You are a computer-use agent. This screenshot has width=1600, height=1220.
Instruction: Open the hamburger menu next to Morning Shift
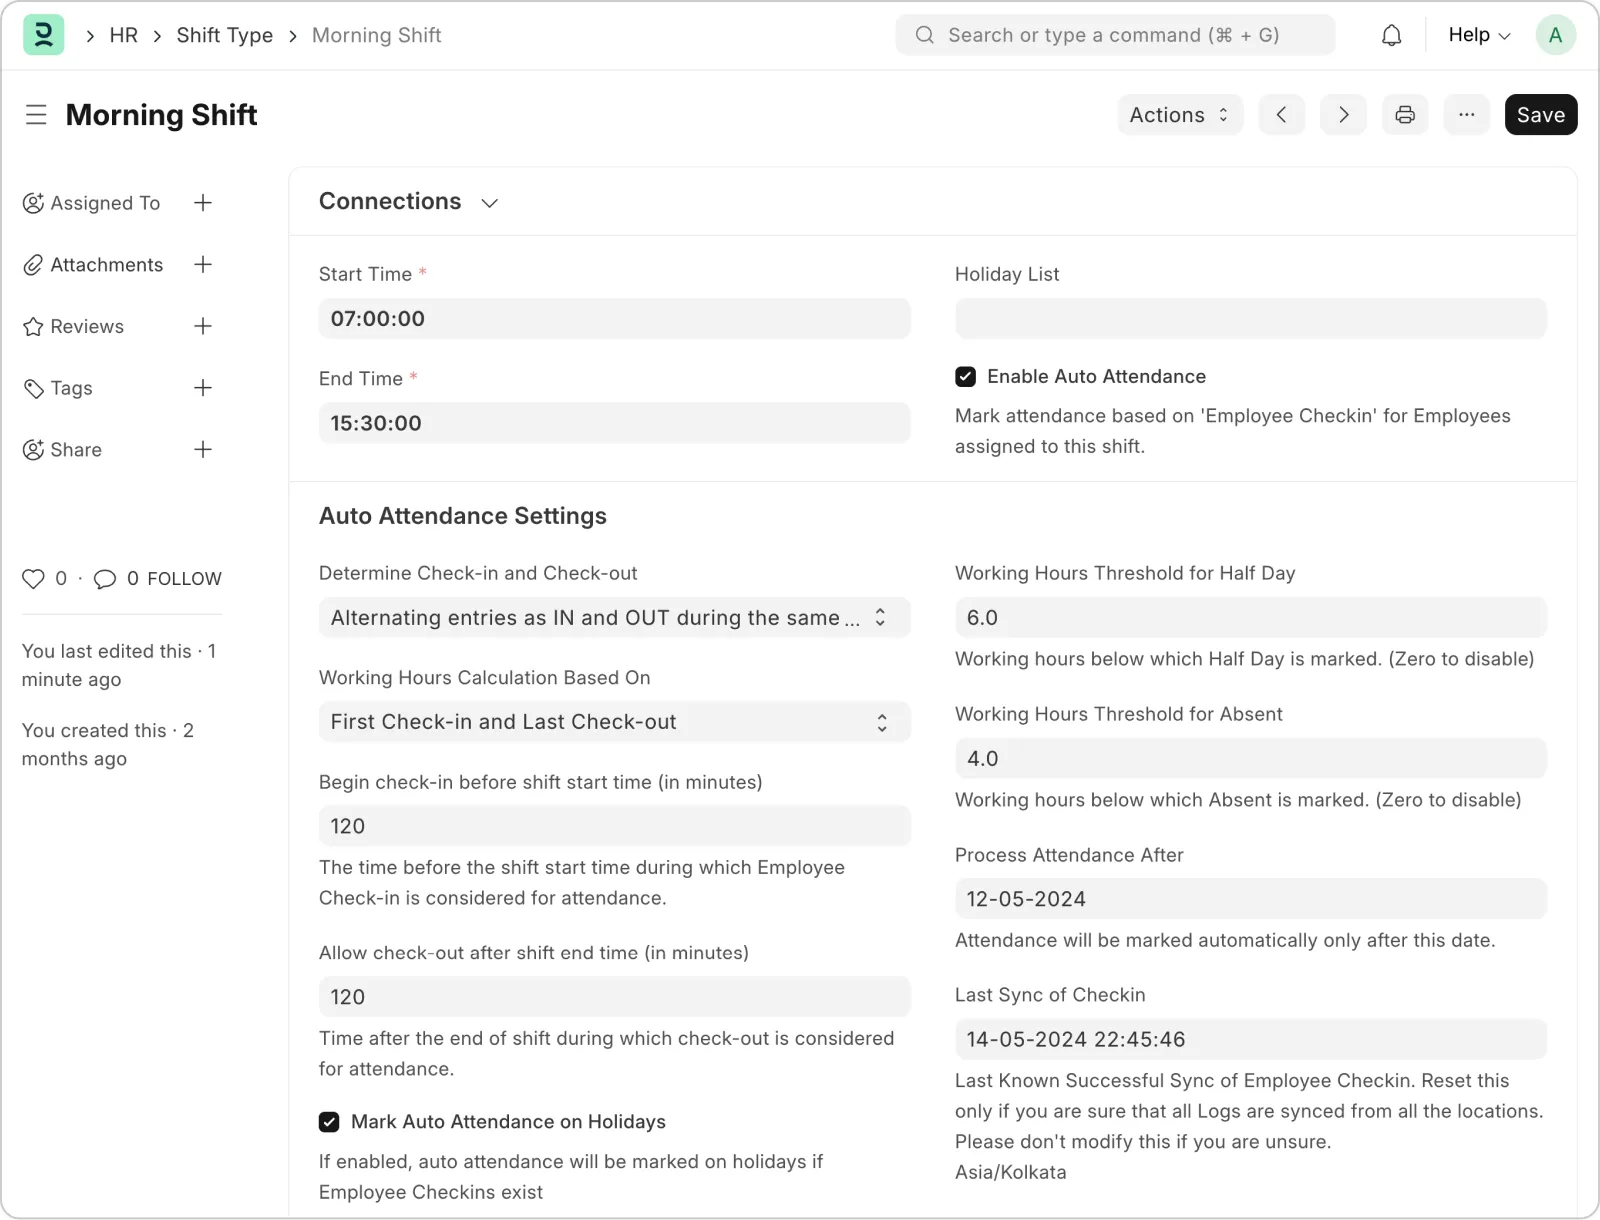point(36,114)
